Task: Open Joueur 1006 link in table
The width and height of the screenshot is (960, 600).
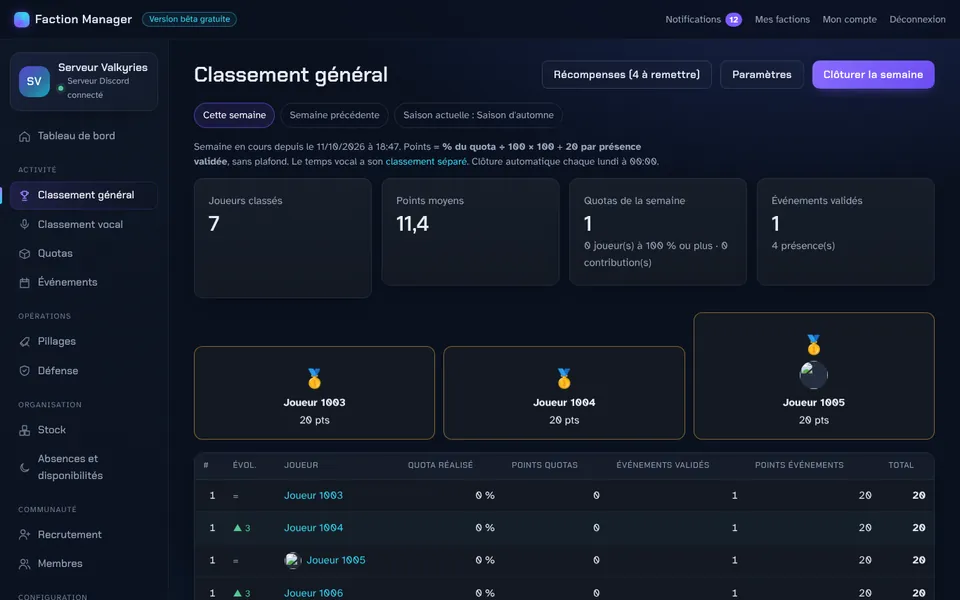Action: [313, 593]
